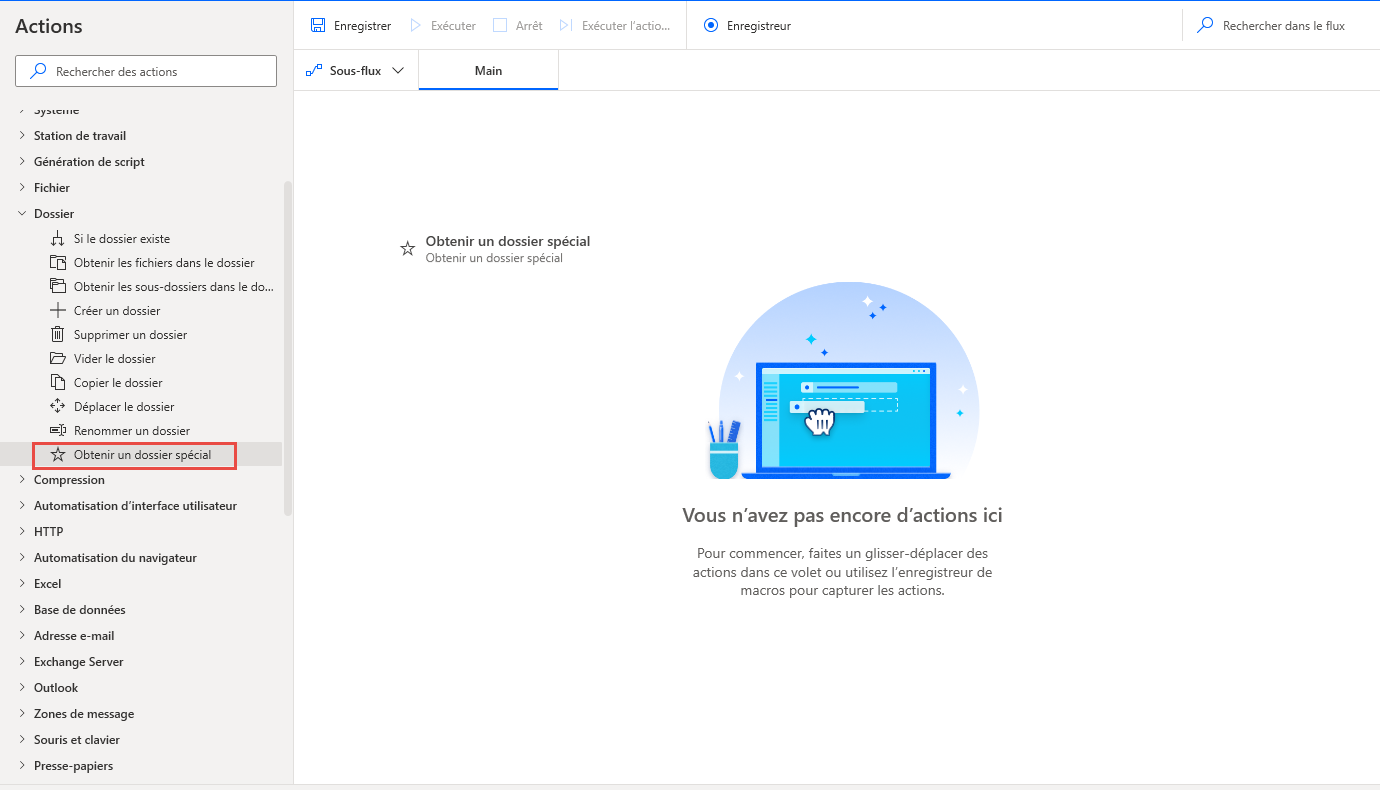Expand the Zones de message category
The width and height of the screenshot is (1380, 790).
(x=22, y=714)
